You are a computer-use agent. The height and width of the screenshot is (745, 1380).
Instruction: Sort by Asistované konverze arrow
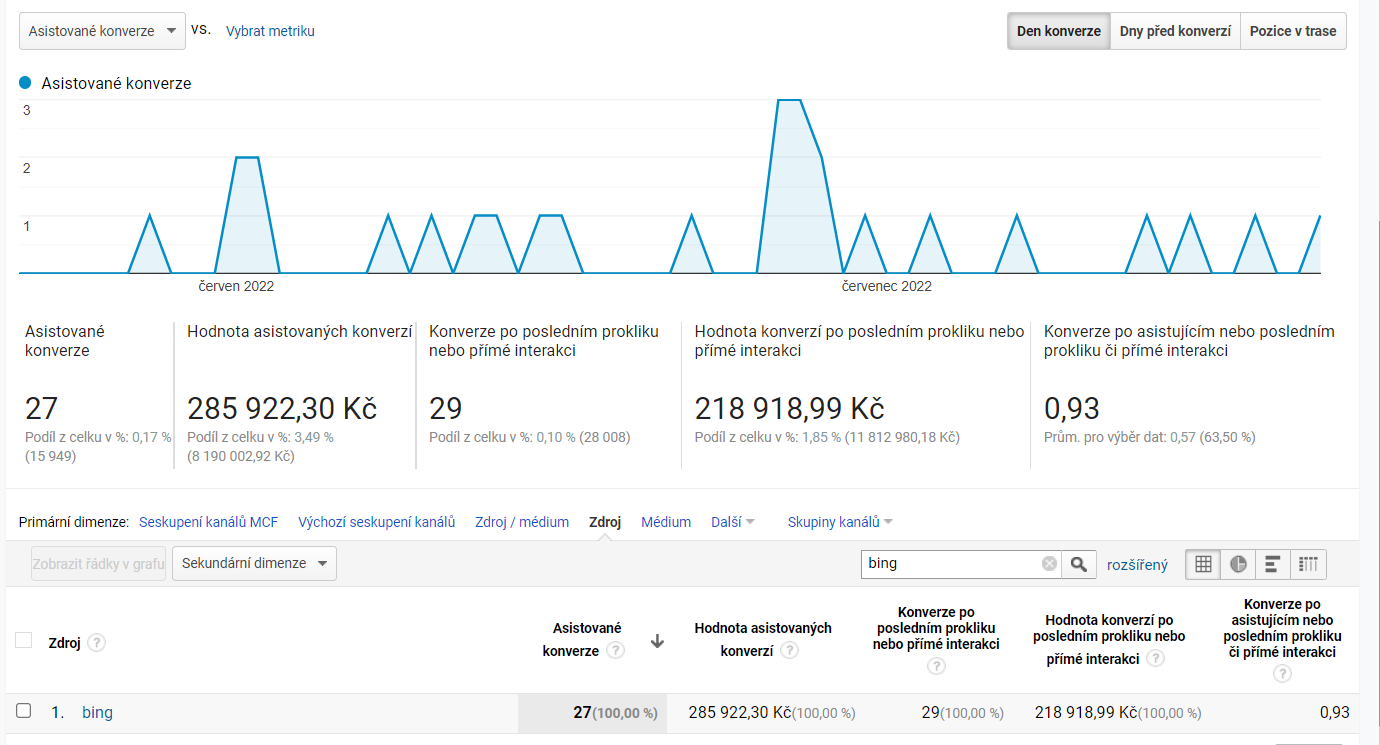(x=657, y=642)
